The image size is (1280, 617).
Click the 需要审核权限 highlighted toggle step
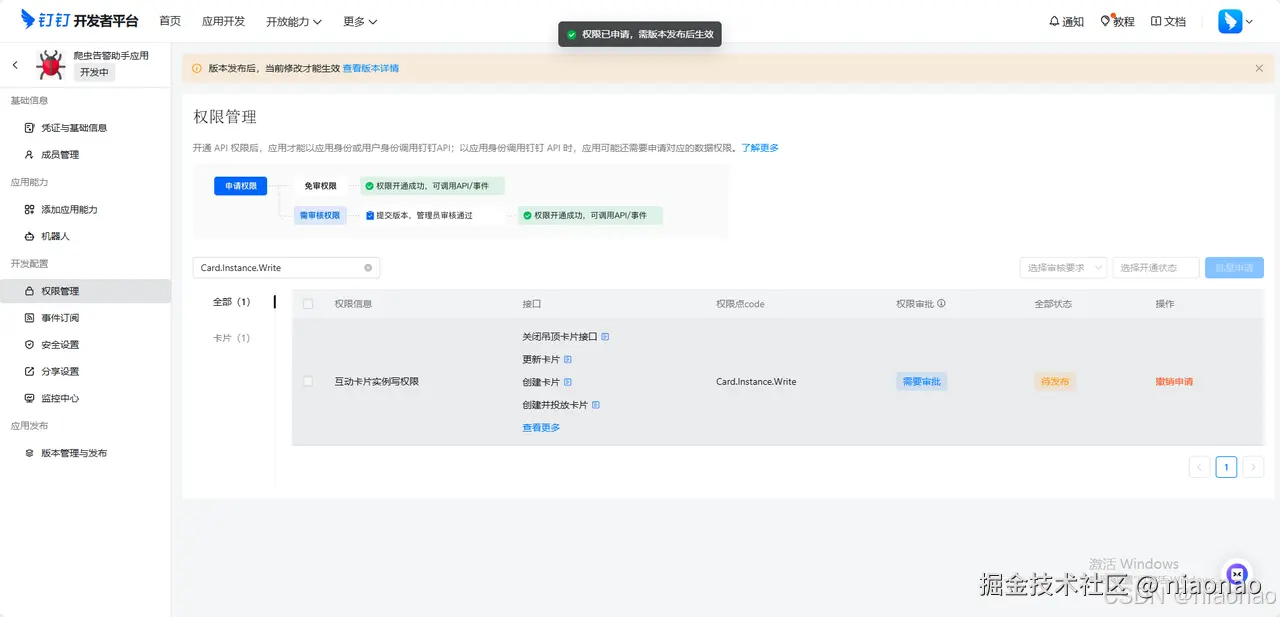319,215
